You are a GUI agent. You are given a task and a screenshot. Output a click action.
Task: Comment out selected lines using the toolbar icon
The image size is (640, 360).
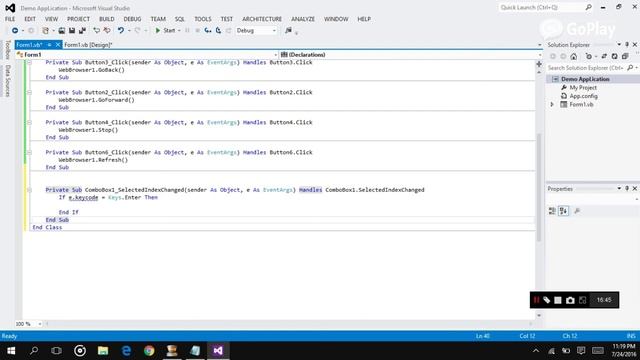coord(97,31)
